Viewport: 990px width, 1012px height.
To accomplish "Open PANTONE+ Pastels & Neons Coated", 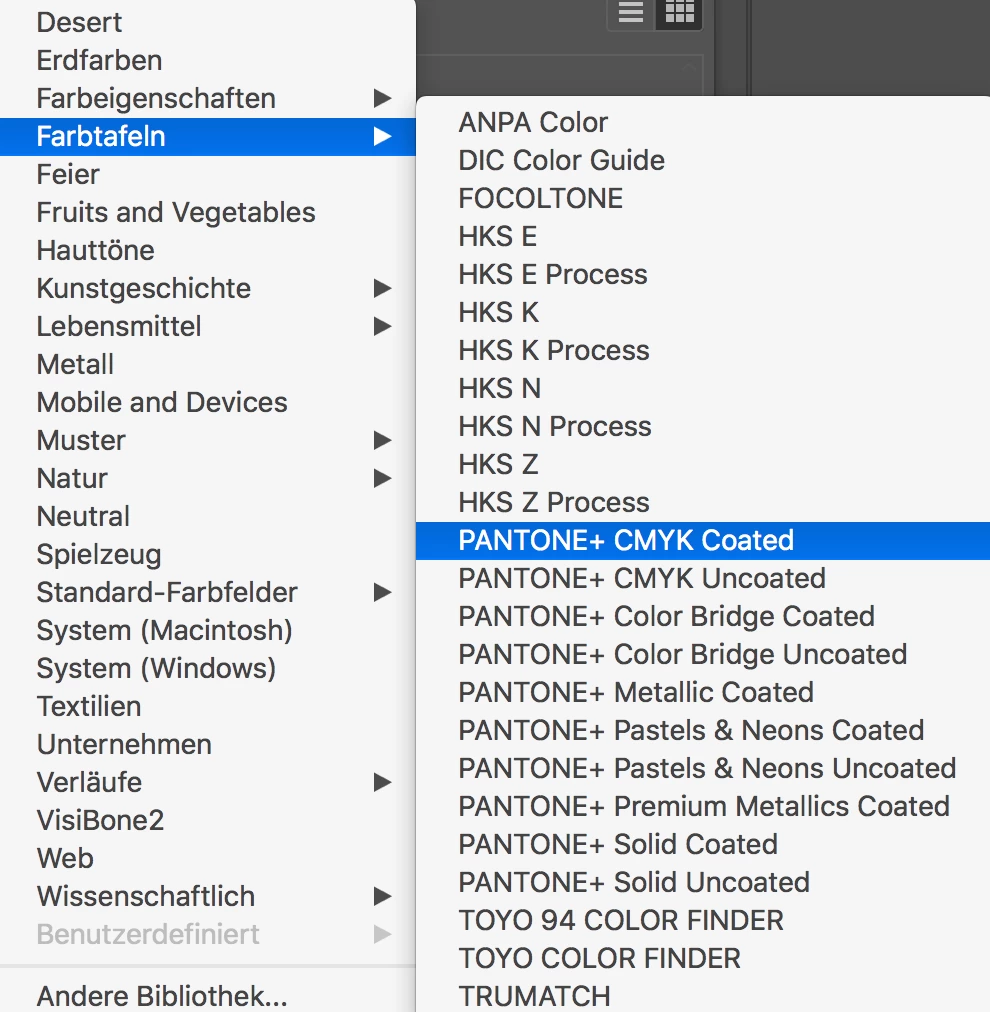I will (703, 731).
